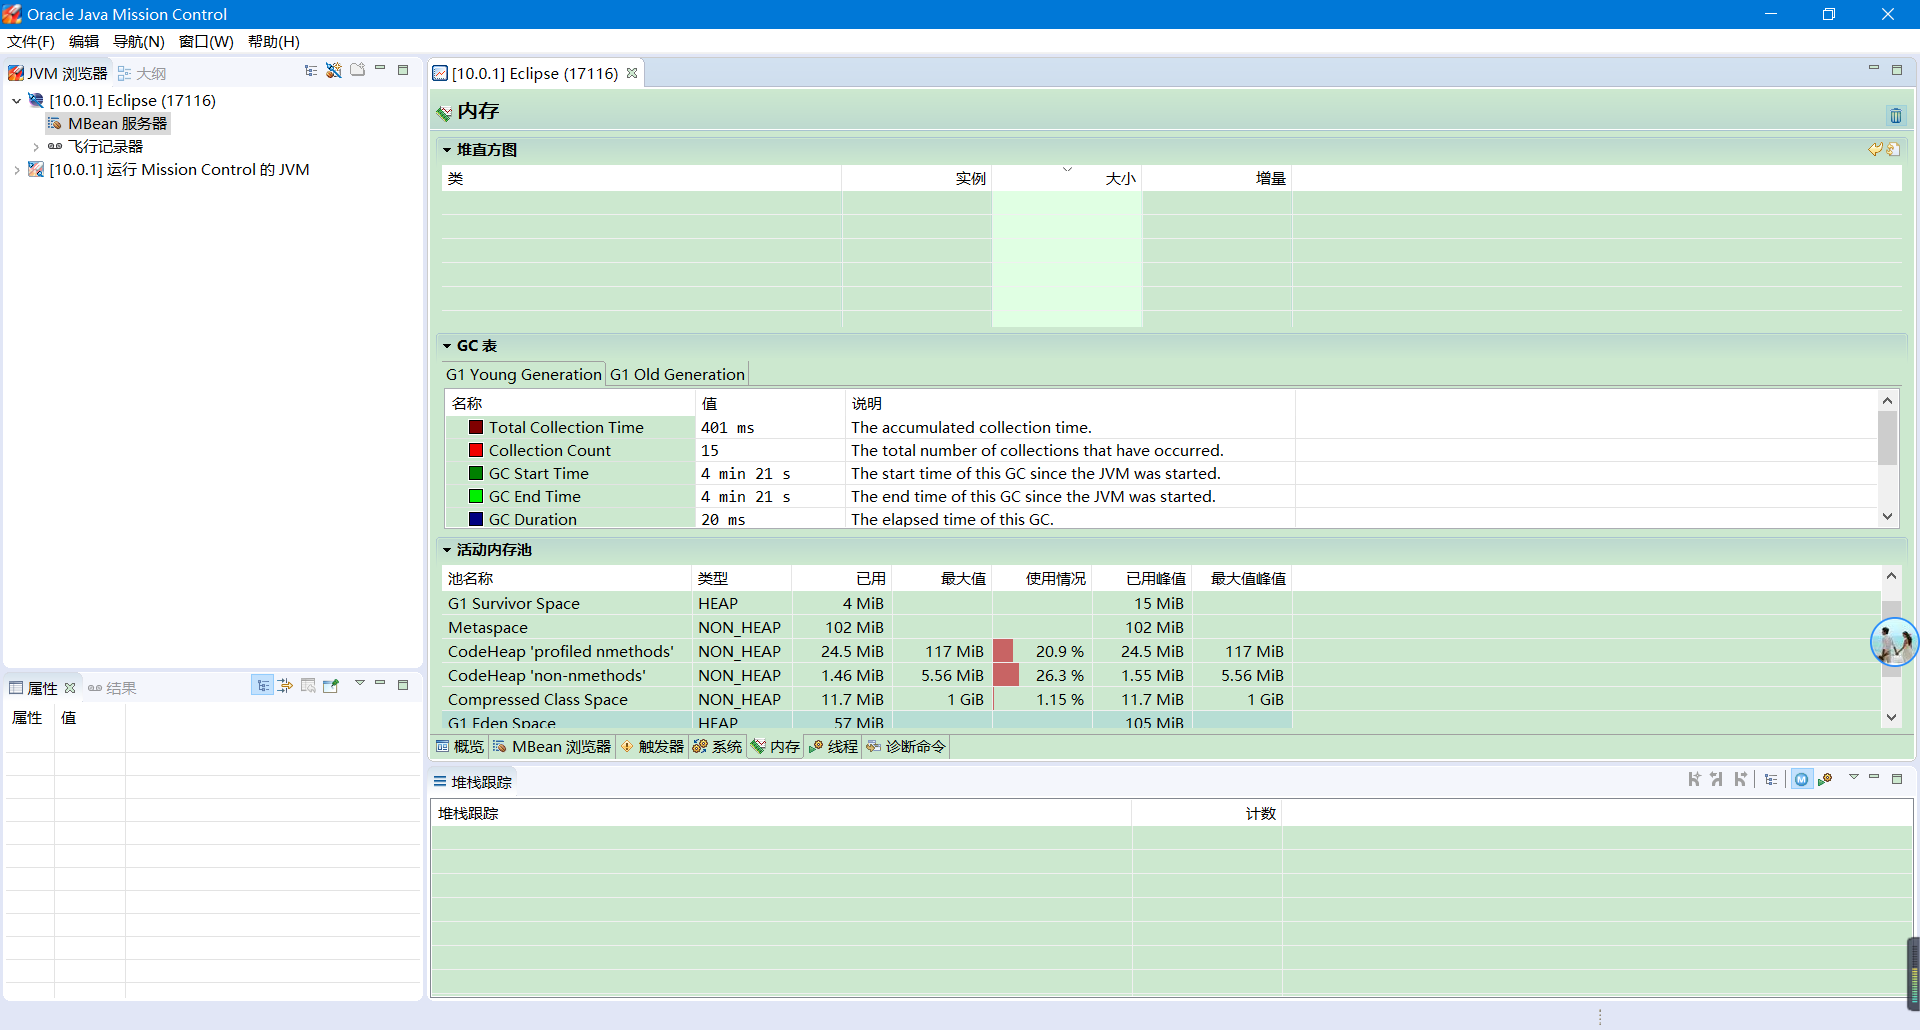Image resolution: width=1920 pixels, height=1030 pixels.
Task: Open the 帮助(H) menu
Action: tap(274, 42)
